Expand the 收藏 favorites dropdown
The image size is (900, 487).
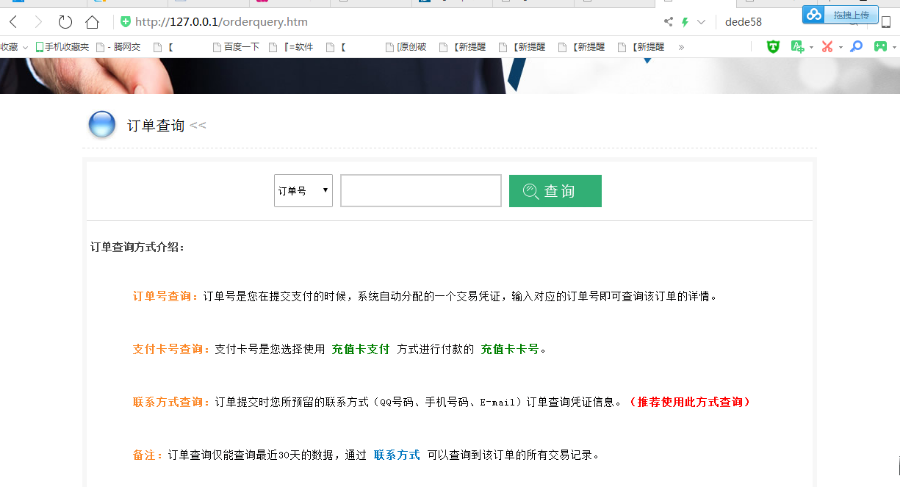pyautogui.click(x=14, y=47)
